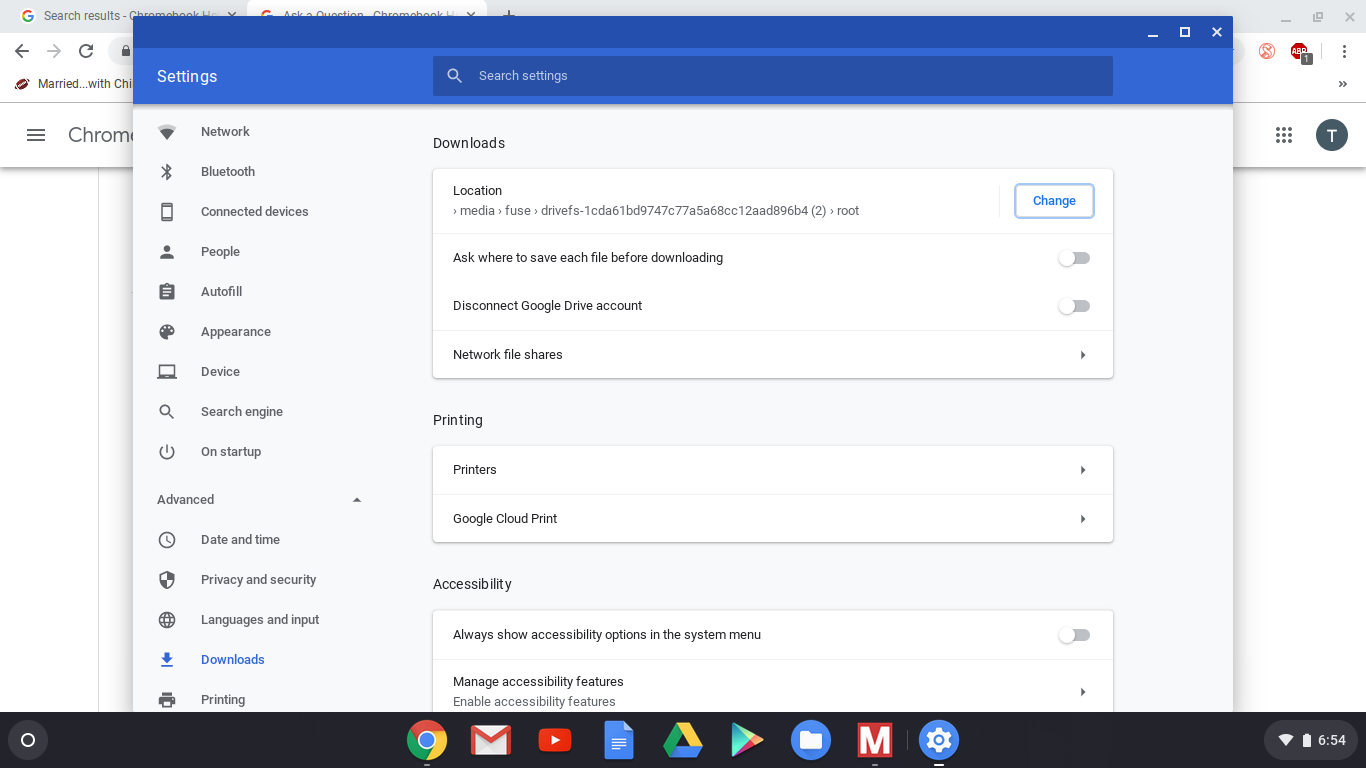1366x768 pixels.
Task: Launch Google Drive from the shelf
Action: click(x=682, y=740)
